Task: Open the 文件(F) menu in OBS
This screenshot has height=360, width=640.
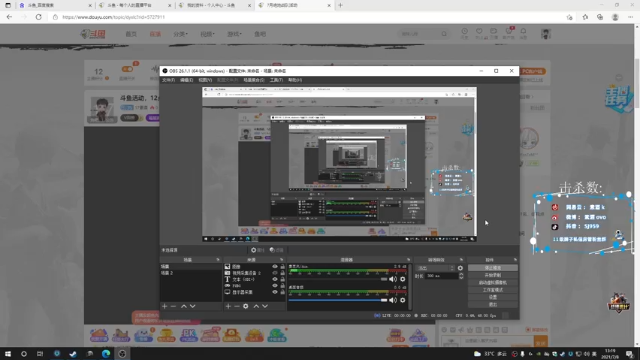Action: 168,80
